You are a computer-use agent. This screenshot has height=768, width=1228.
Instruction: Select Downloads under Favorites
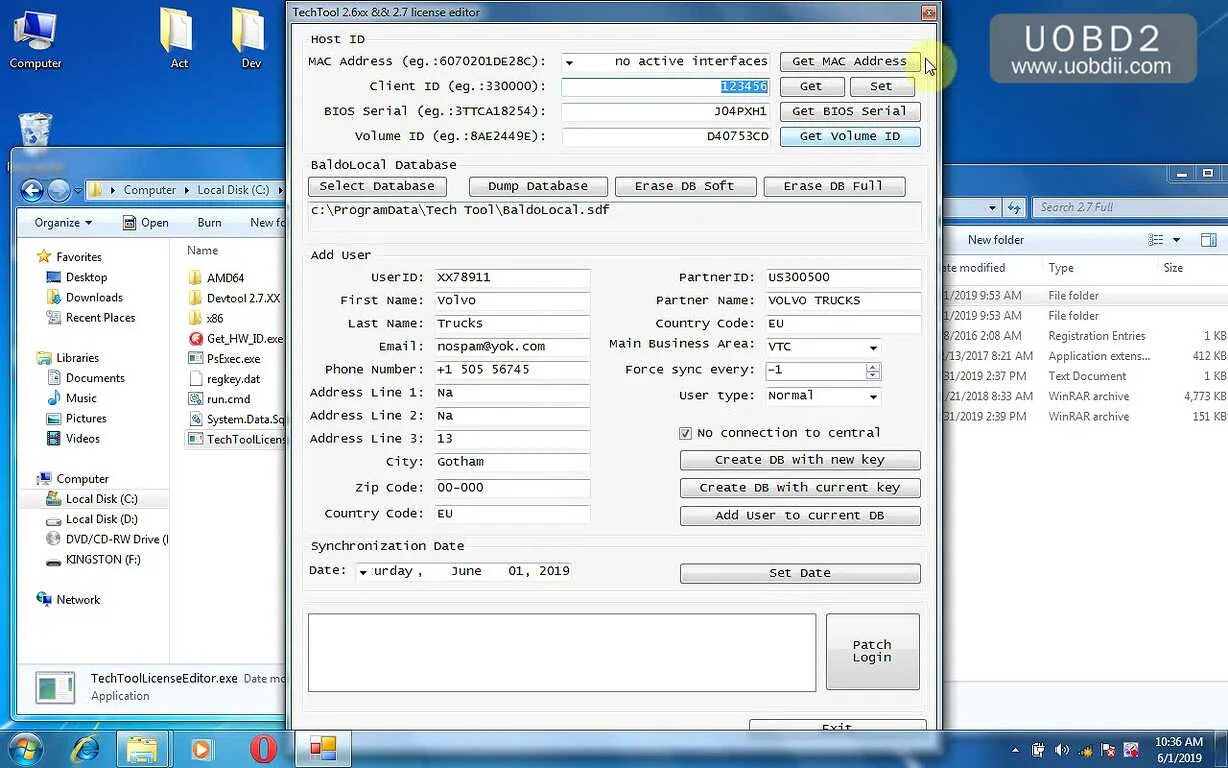click(86, 298)
